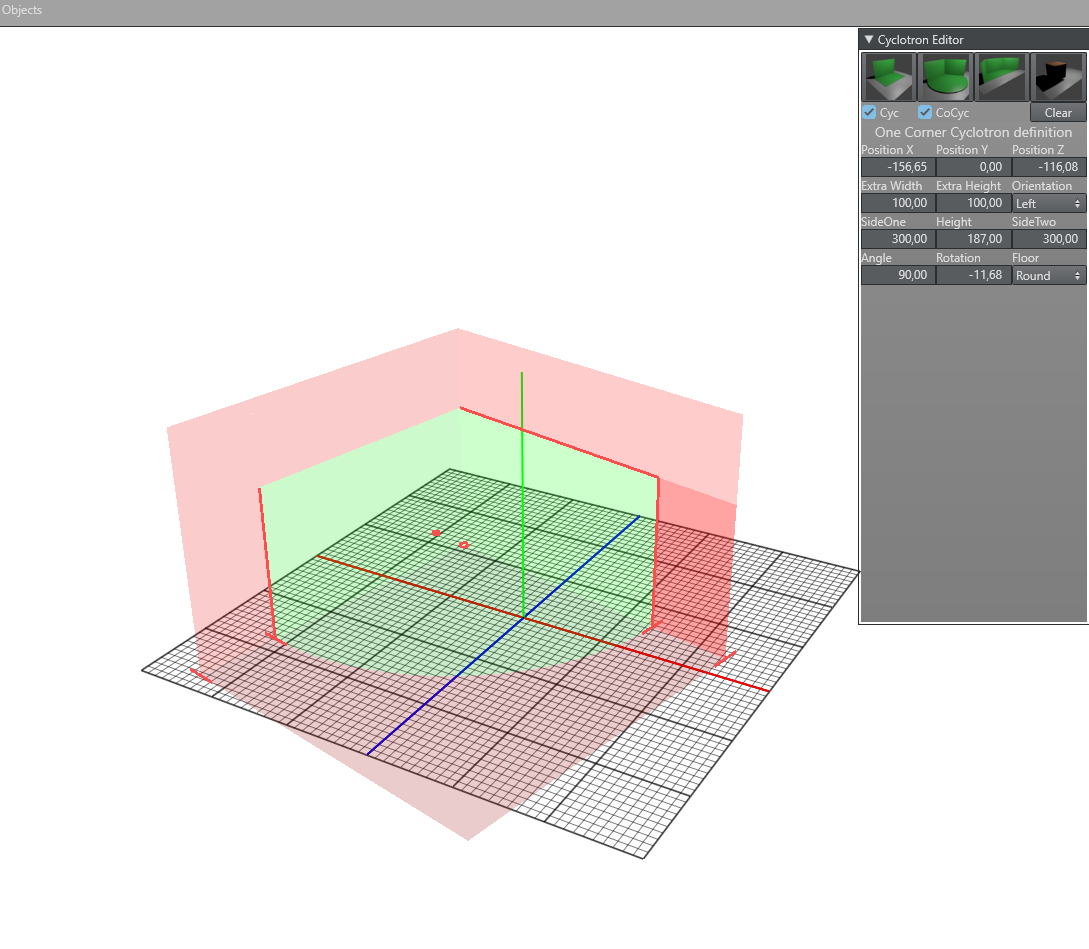Open the Objects menu
Viewport: 1089px width, 949px height.
(21, 10)
